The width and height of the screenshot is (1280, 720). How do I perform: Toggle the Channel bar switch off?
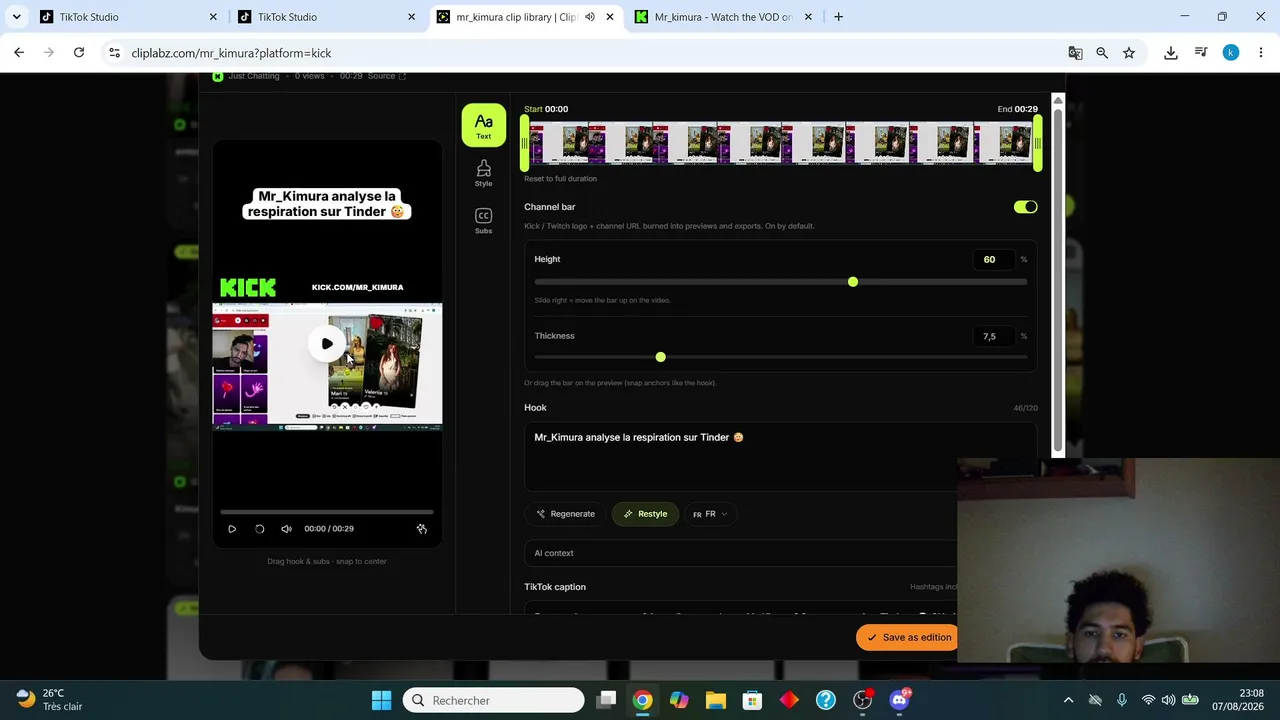pyautogui.click(x=1025, y=207)
